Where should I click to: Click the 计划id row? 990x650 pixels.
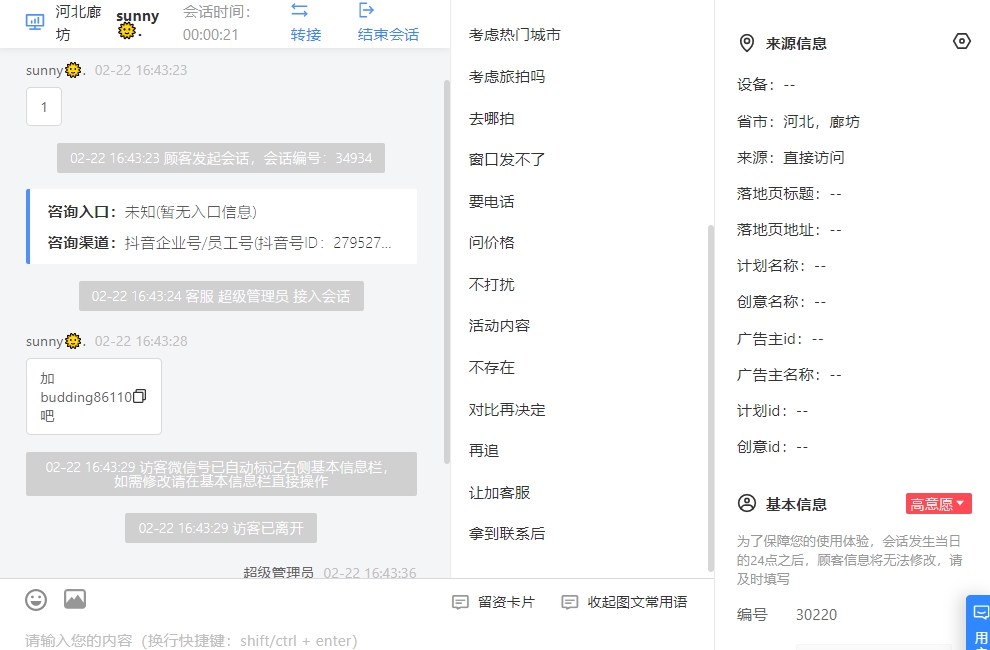point(773,411)
